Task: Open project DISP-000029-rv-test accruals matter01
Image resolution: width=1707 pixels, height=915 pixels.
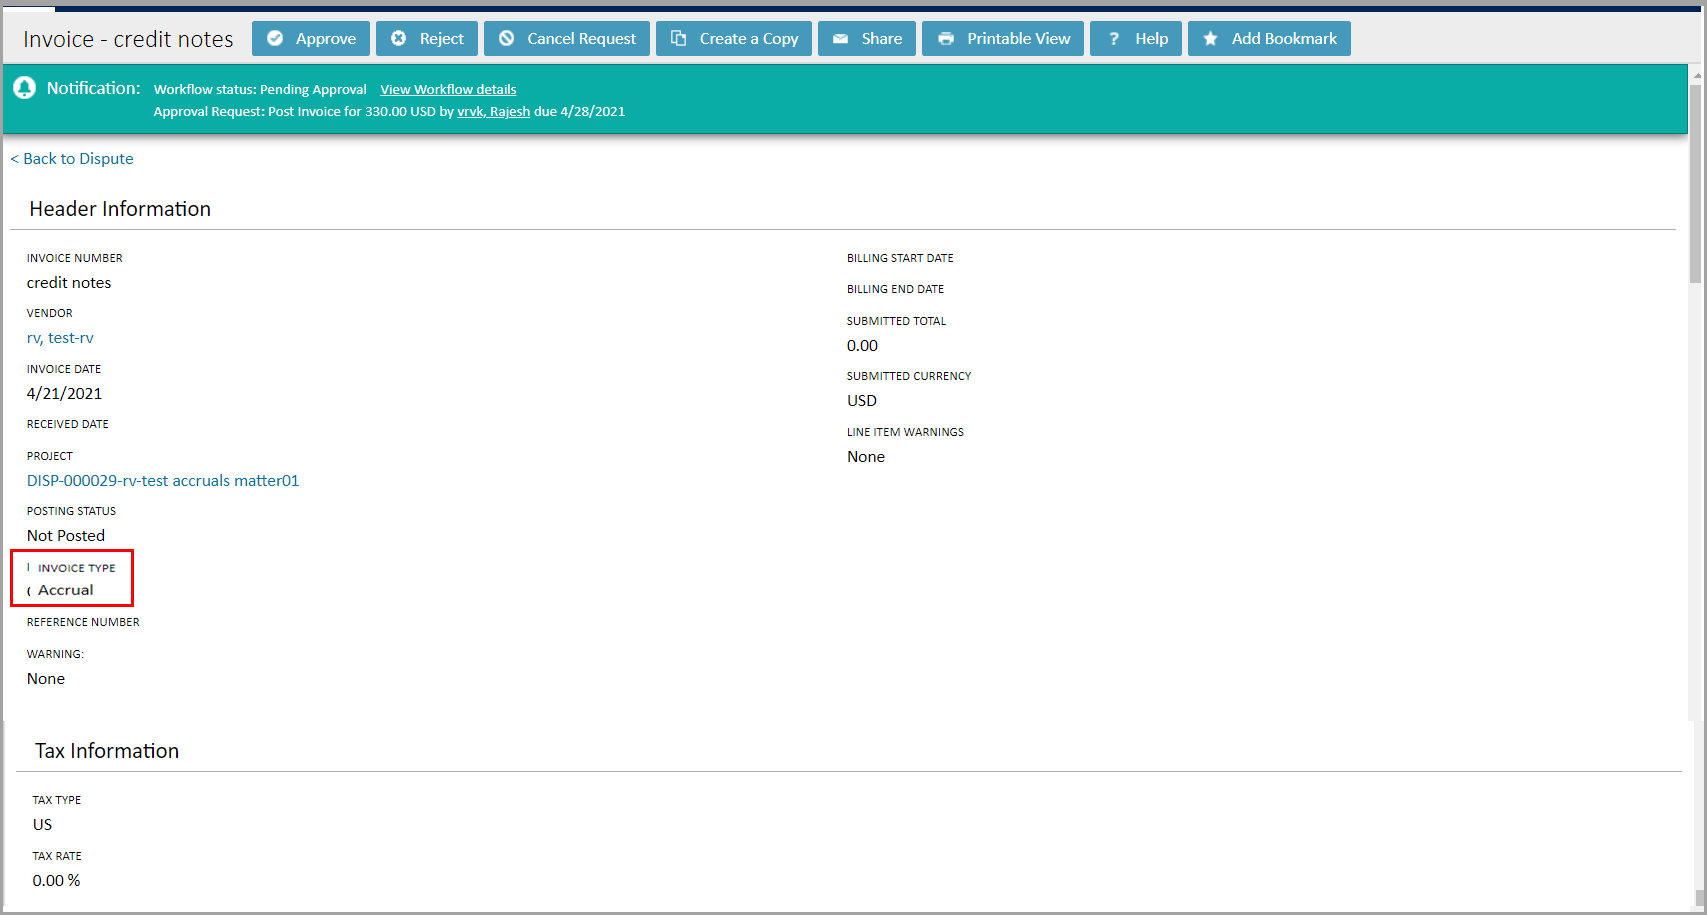Action: coord(163,481)
